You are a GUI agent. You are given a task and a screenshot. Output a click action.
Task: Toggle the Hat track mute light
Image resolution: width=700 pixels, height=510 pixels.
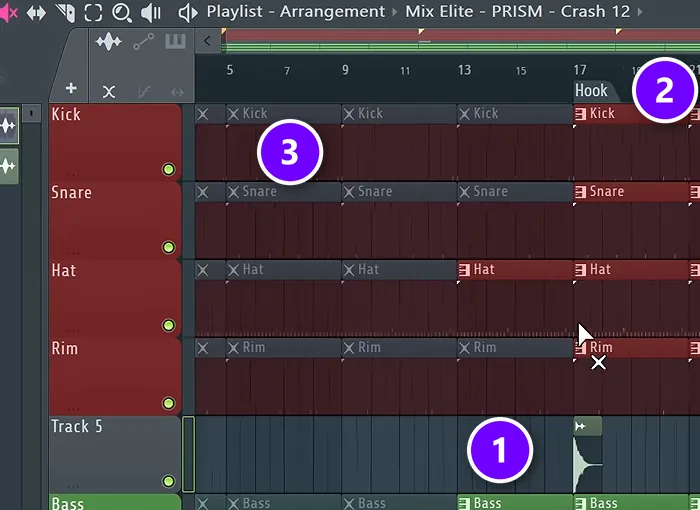click(168, 325)
